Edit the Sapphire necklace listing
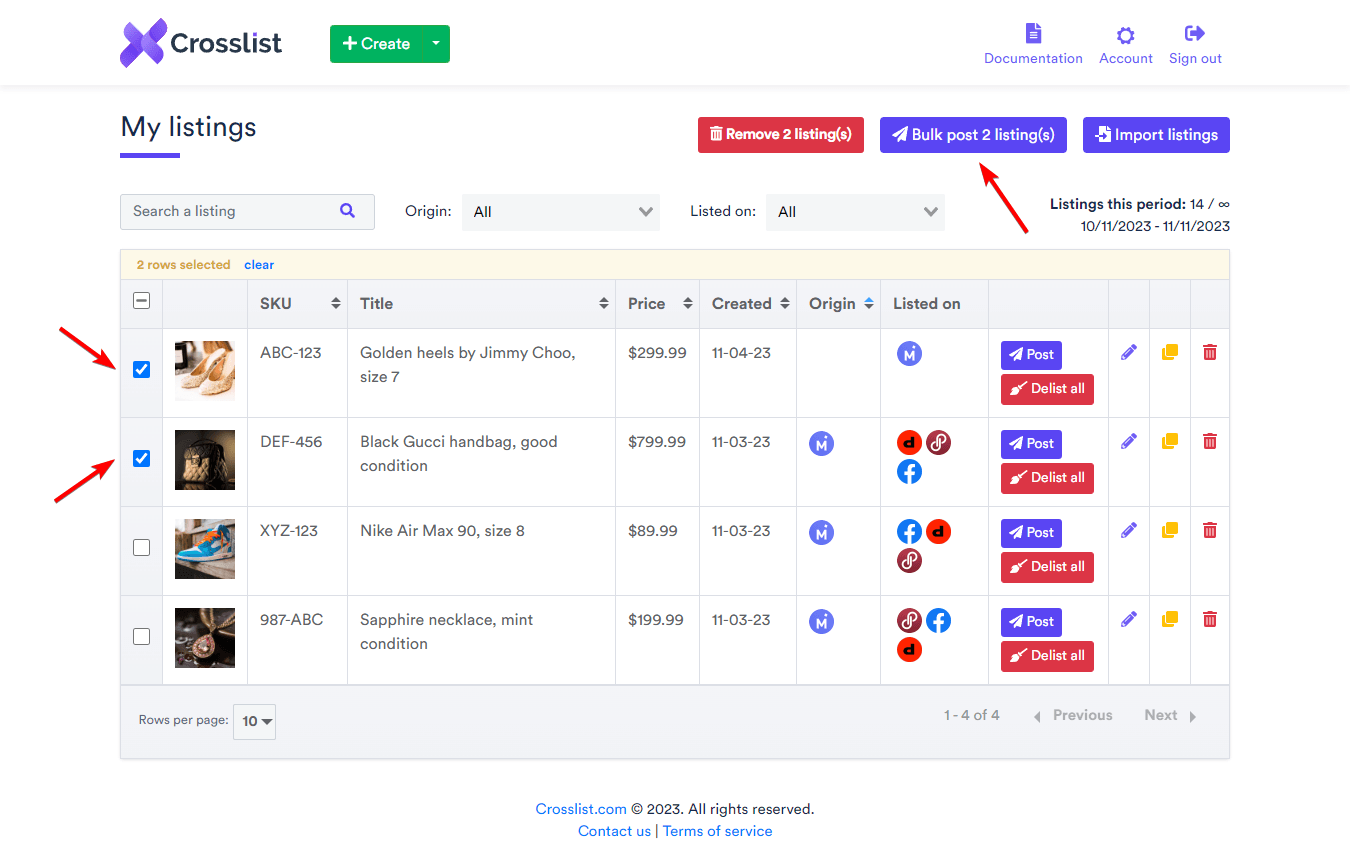The width and height of the screenshot is (1350, 850). click(x=1129, y=619)
